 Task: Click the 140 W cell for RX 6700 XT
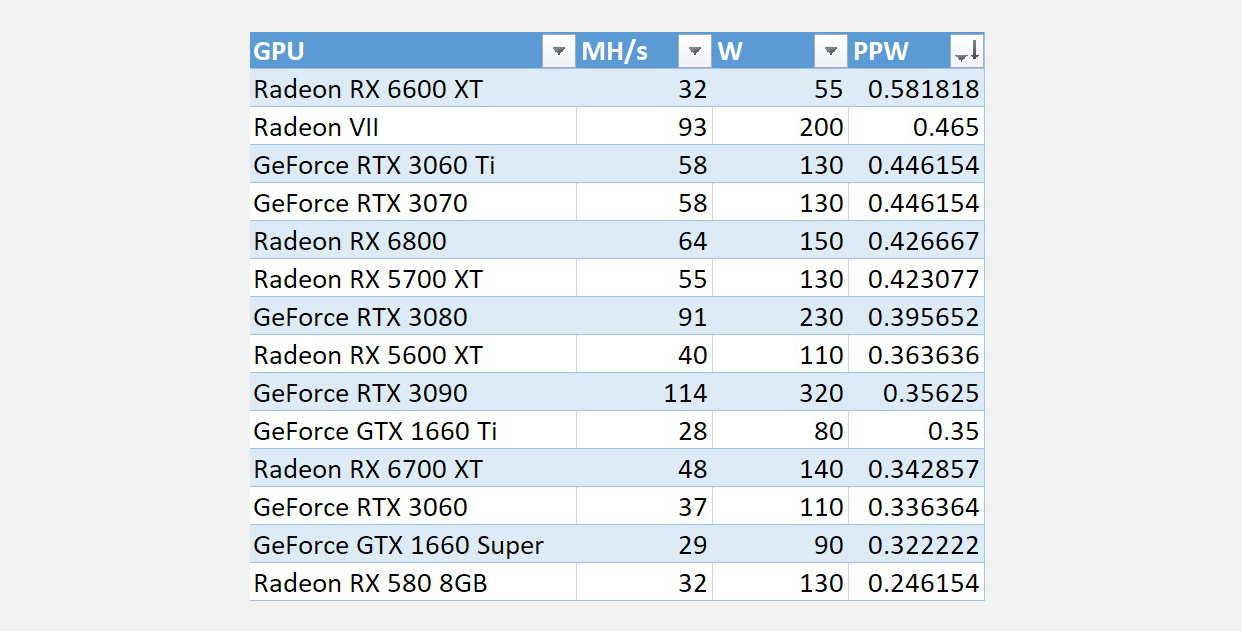coord(781,469)
